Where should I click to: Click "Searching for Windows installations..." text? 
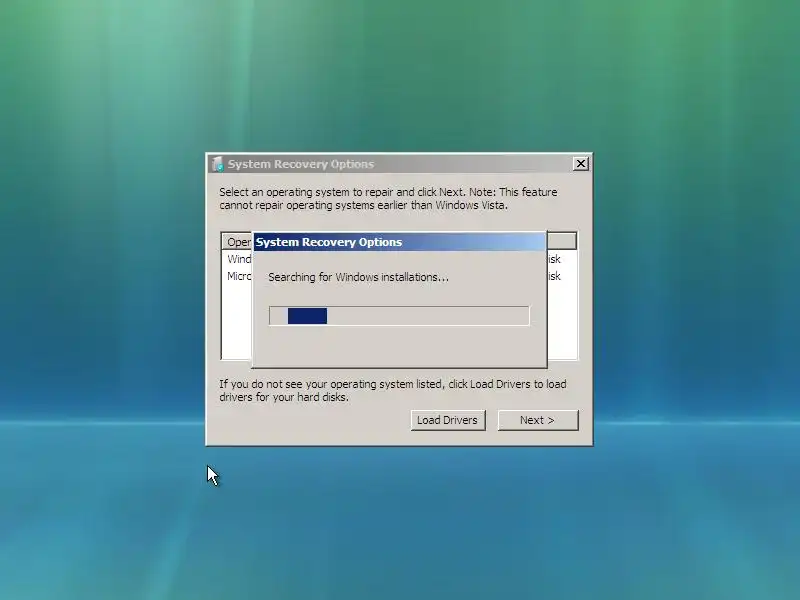(x=358, y=277)
